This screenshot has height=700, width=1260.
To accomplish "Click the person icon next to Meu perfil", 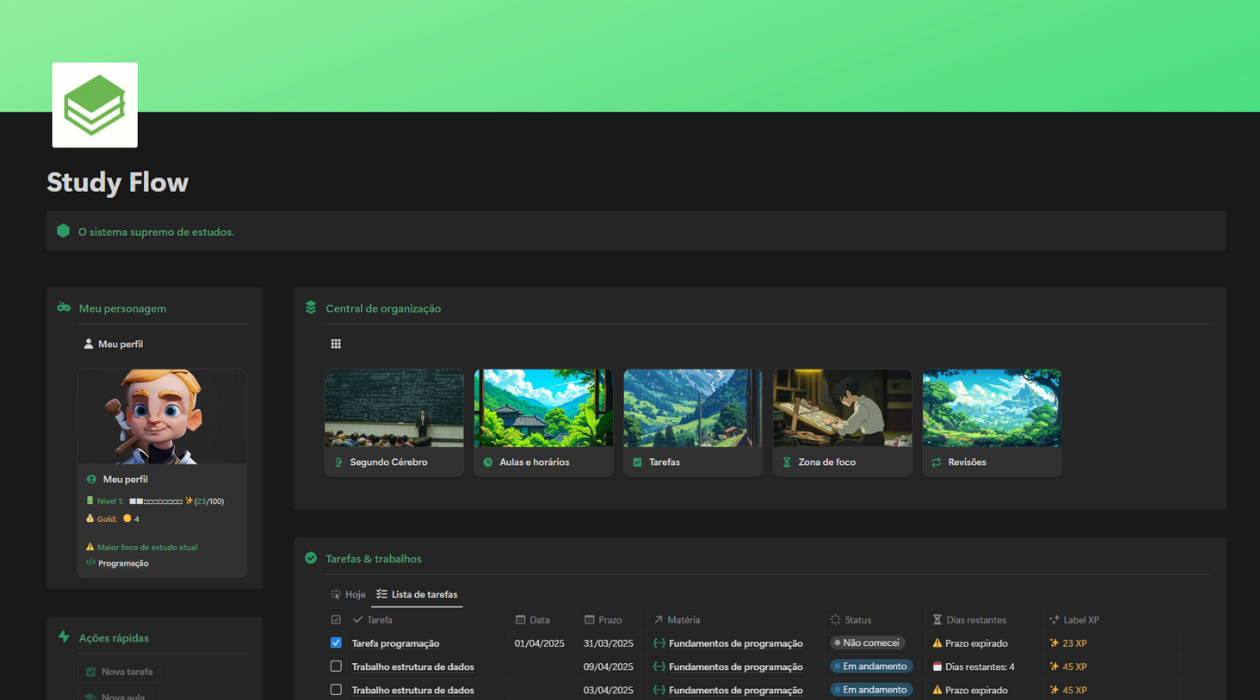I will point(88,344).
